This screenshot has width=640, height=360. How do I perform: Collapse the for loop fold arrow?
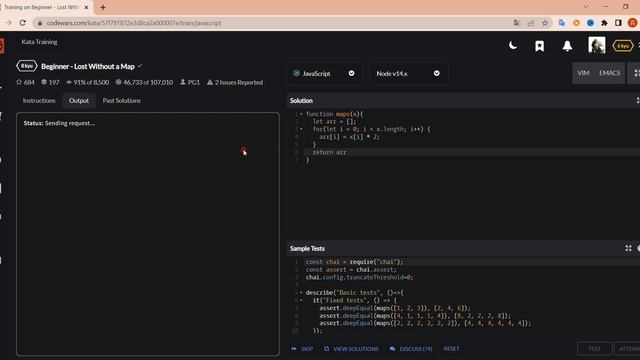(301, 129)
